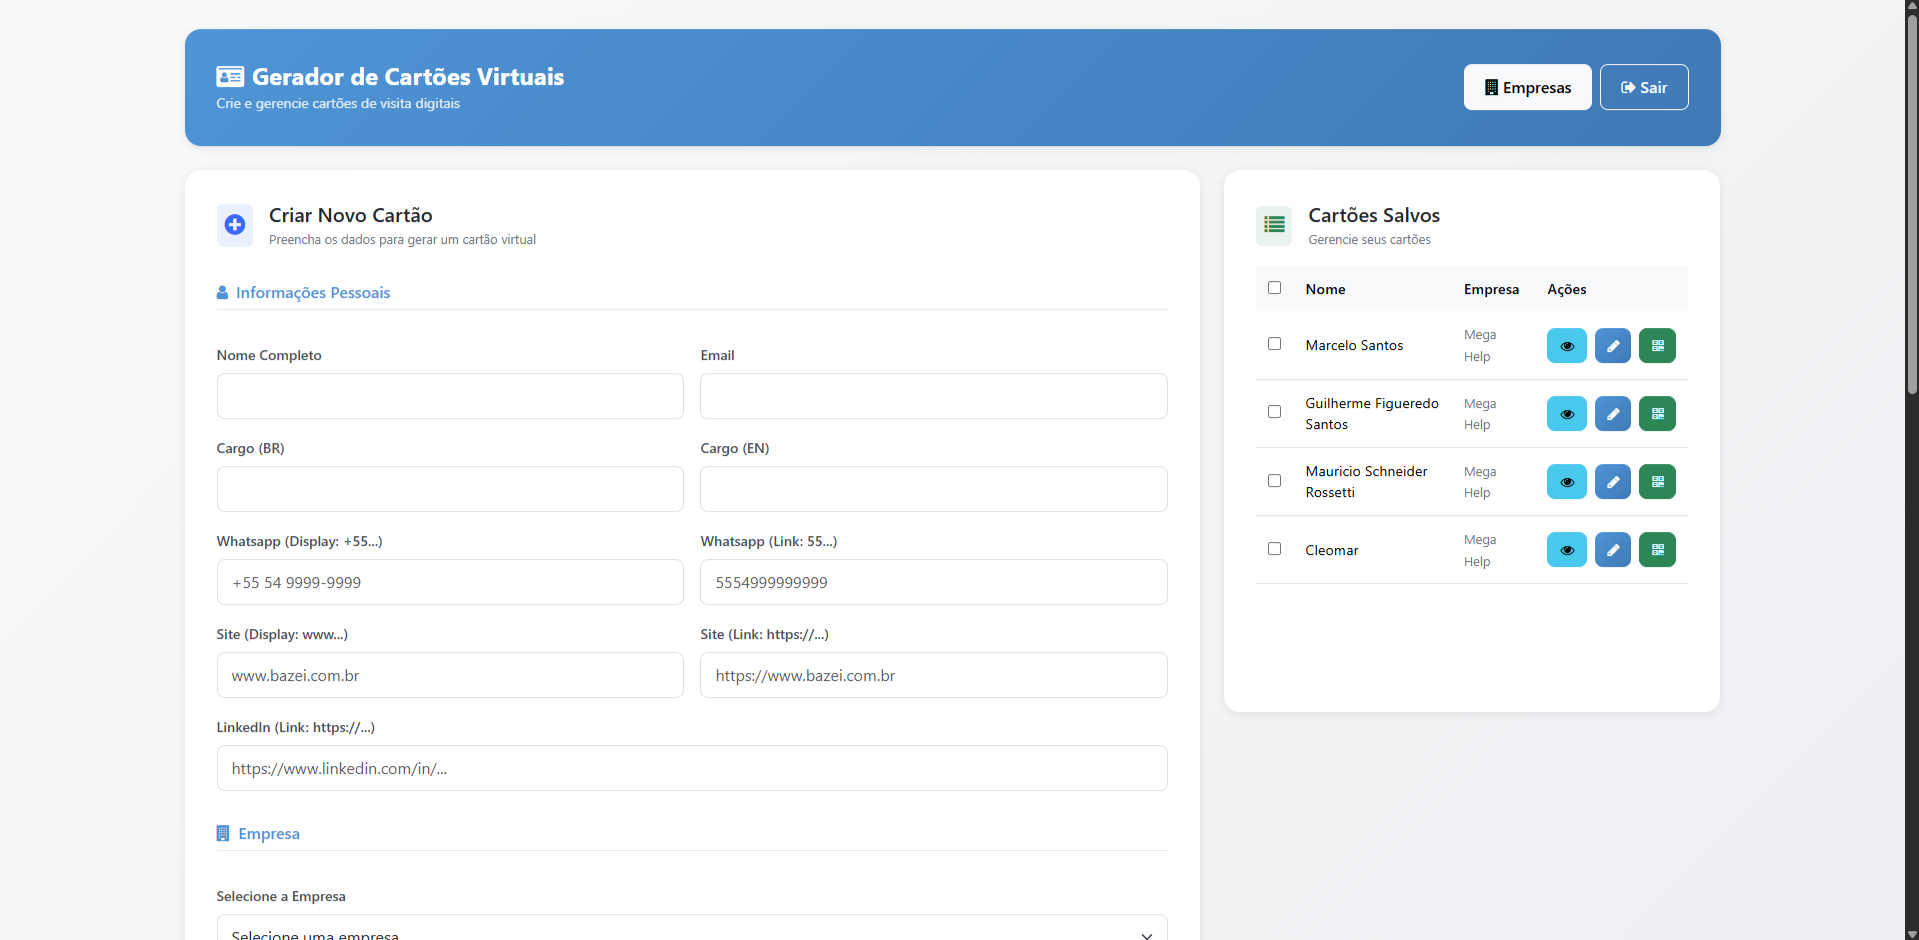1919x940 pixels.
Task: Open the Selecione a Empresa dropdown
Action: 691,930
